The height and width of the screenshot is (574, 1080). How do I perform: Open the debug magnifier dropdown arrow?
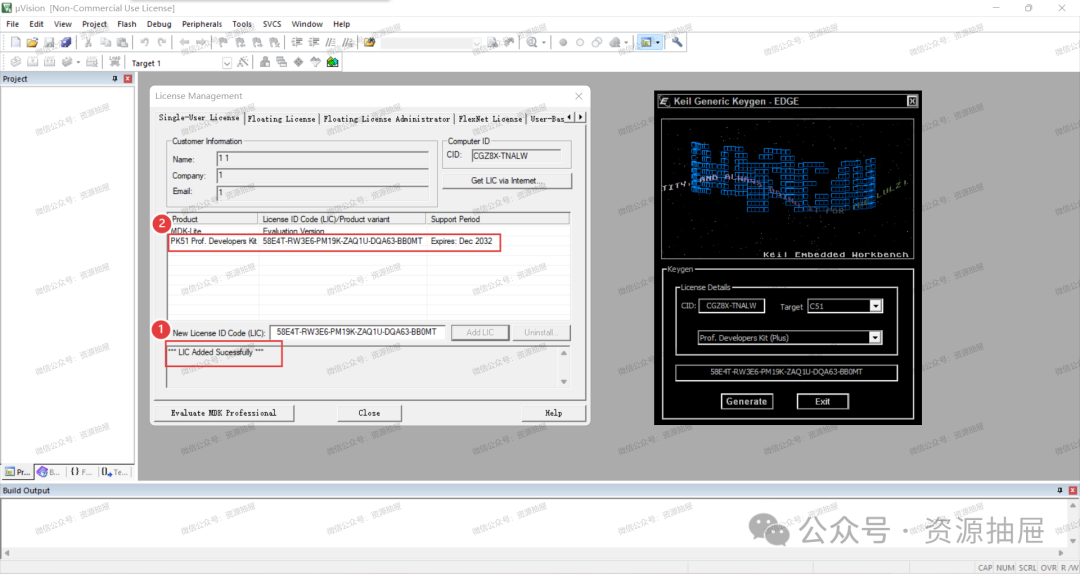click(543, 43)
